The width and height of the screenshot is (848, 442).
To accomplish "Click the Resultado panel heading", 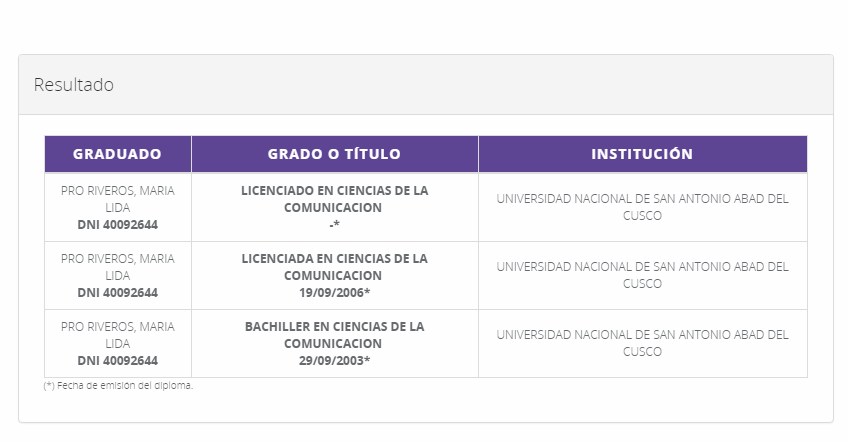I will coord(74,85).
